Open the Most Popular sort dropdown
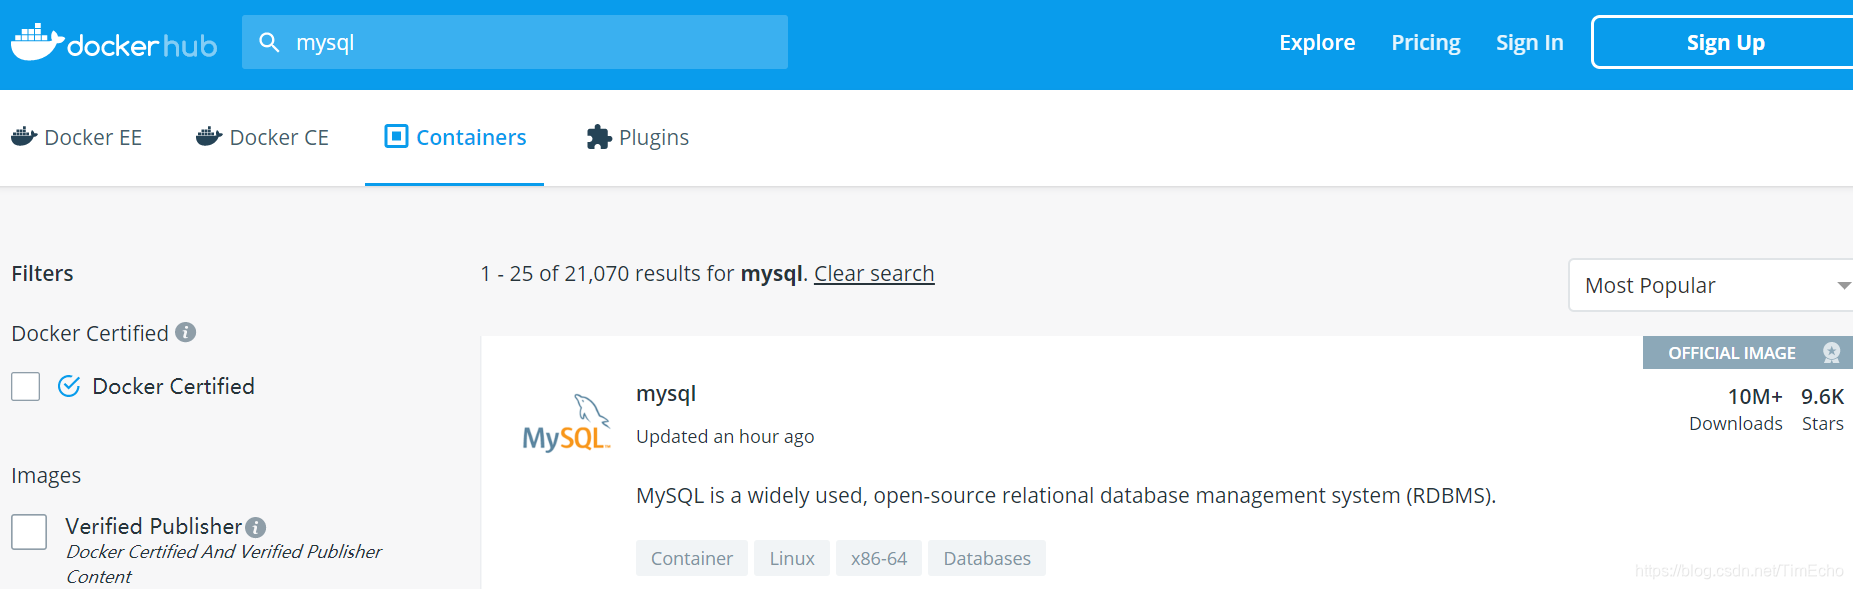Screen dimensions: 1853x589 coord(1710,285)
